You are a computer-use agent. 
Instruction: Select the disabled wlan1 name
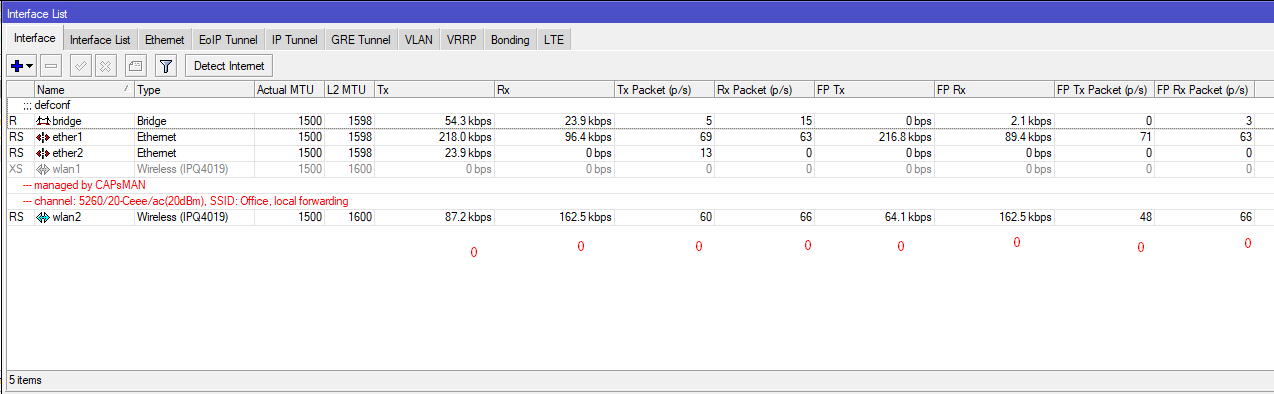point(66,169)
